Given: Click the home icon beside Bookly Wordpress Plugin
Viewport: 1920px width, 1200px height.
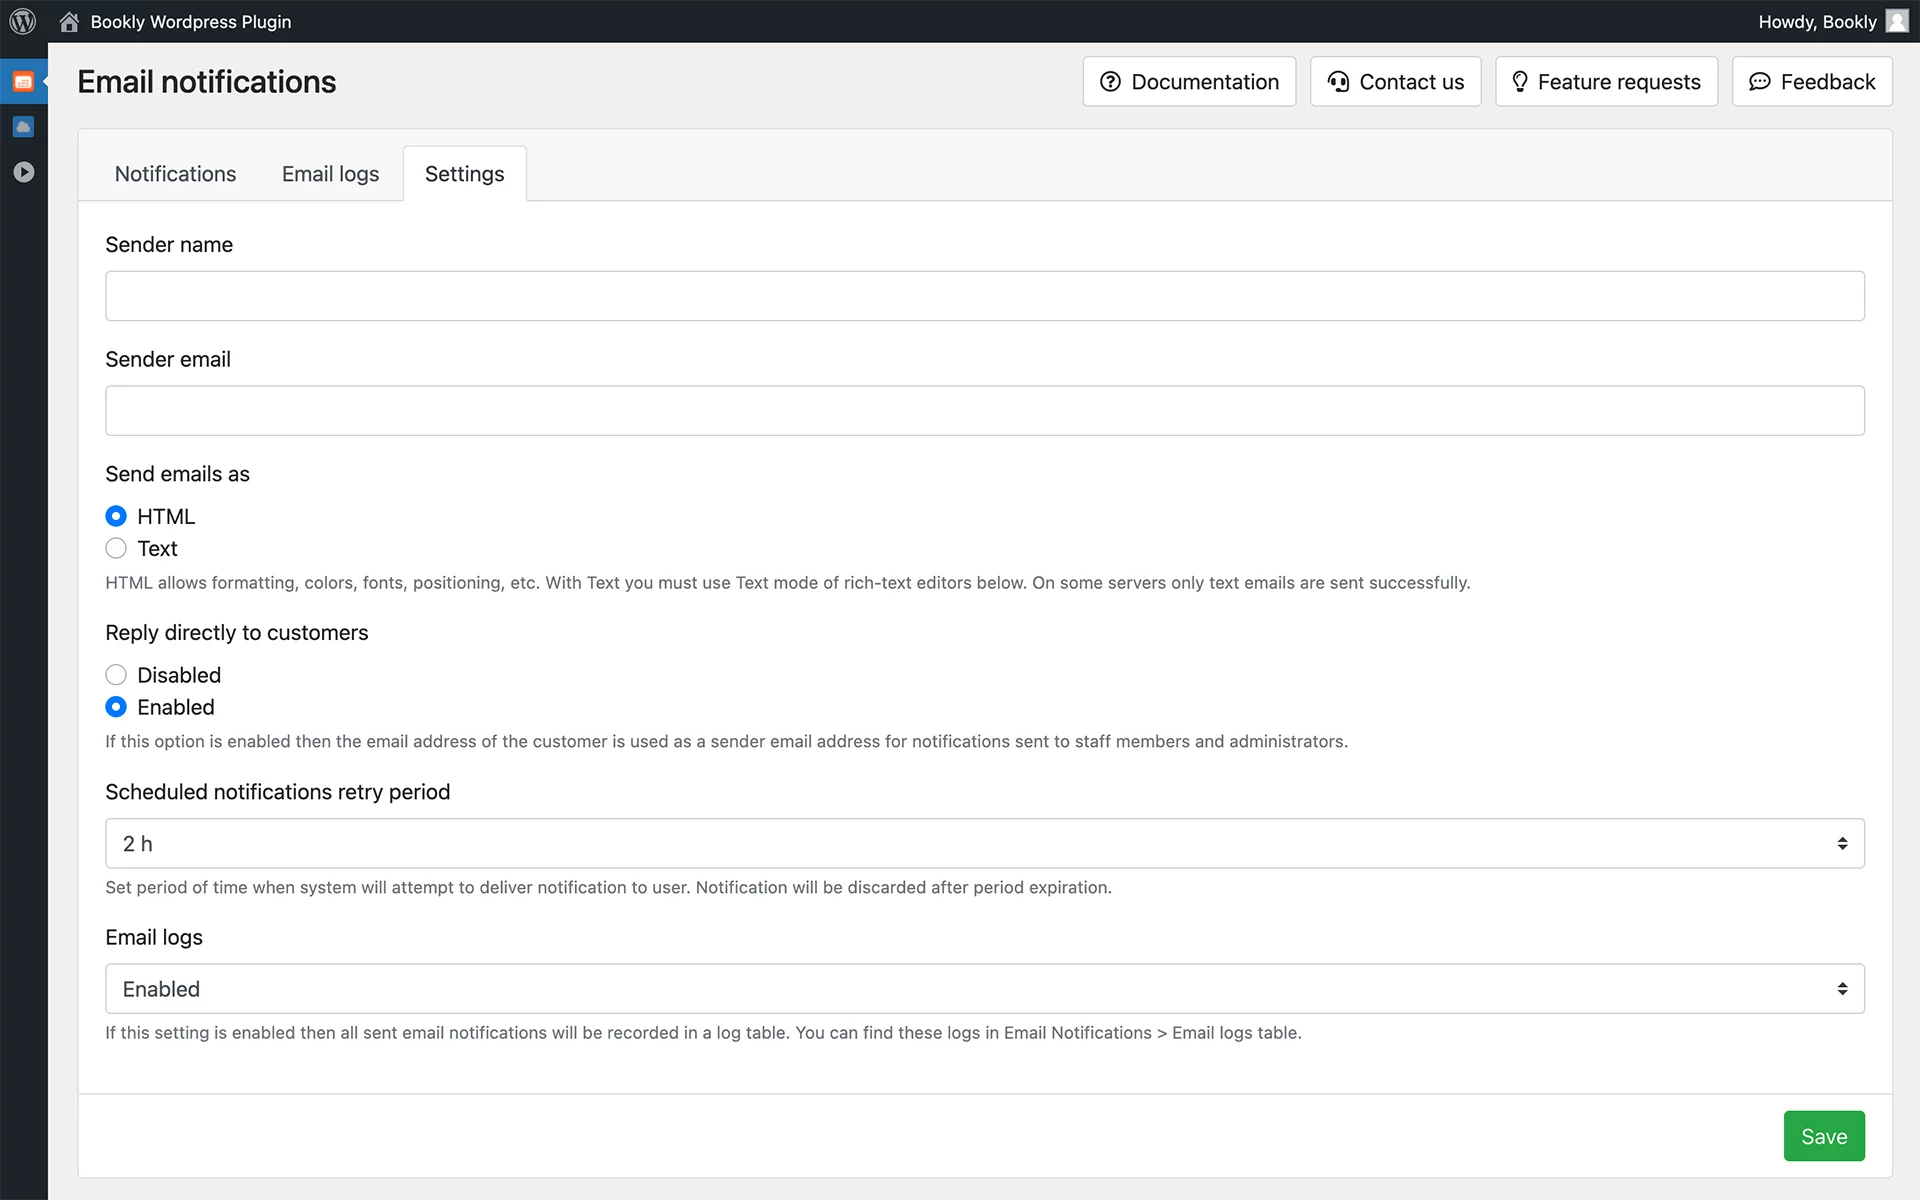Looking at the screenshot, I should (69, 21).
